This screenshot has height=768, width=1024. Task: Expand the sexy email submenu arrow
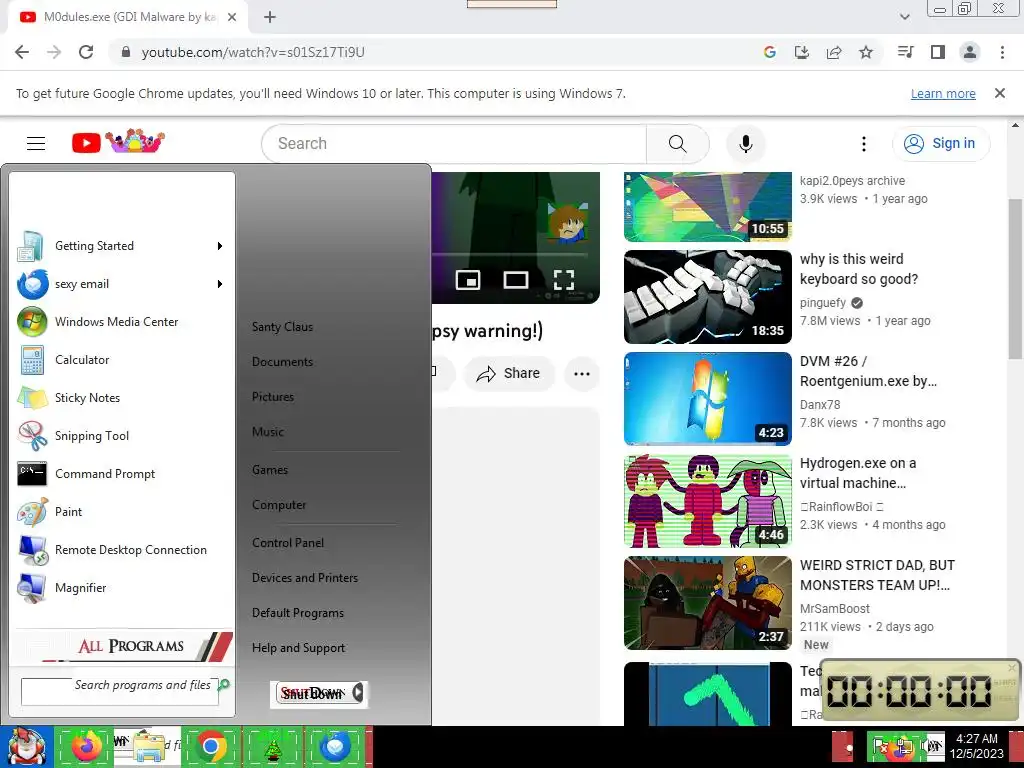click(220, 284)
